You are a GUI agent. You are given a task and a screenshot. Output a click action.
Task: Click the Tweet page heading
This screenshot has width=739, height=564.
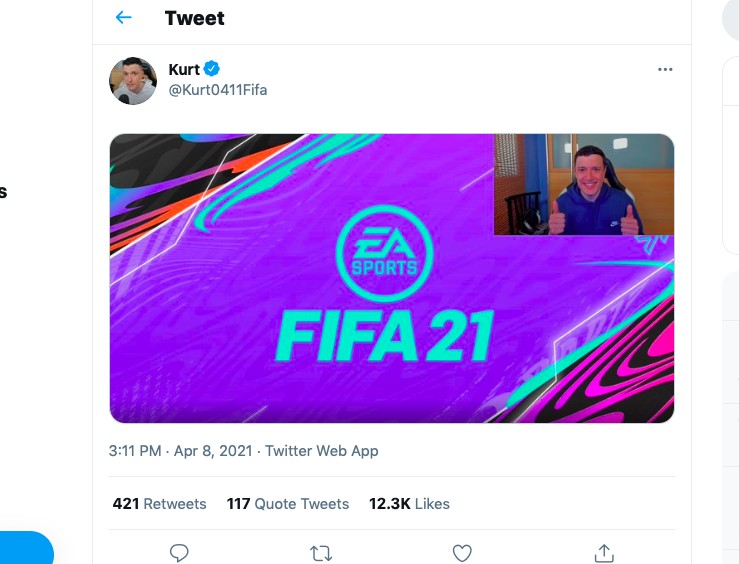(194, 18)
